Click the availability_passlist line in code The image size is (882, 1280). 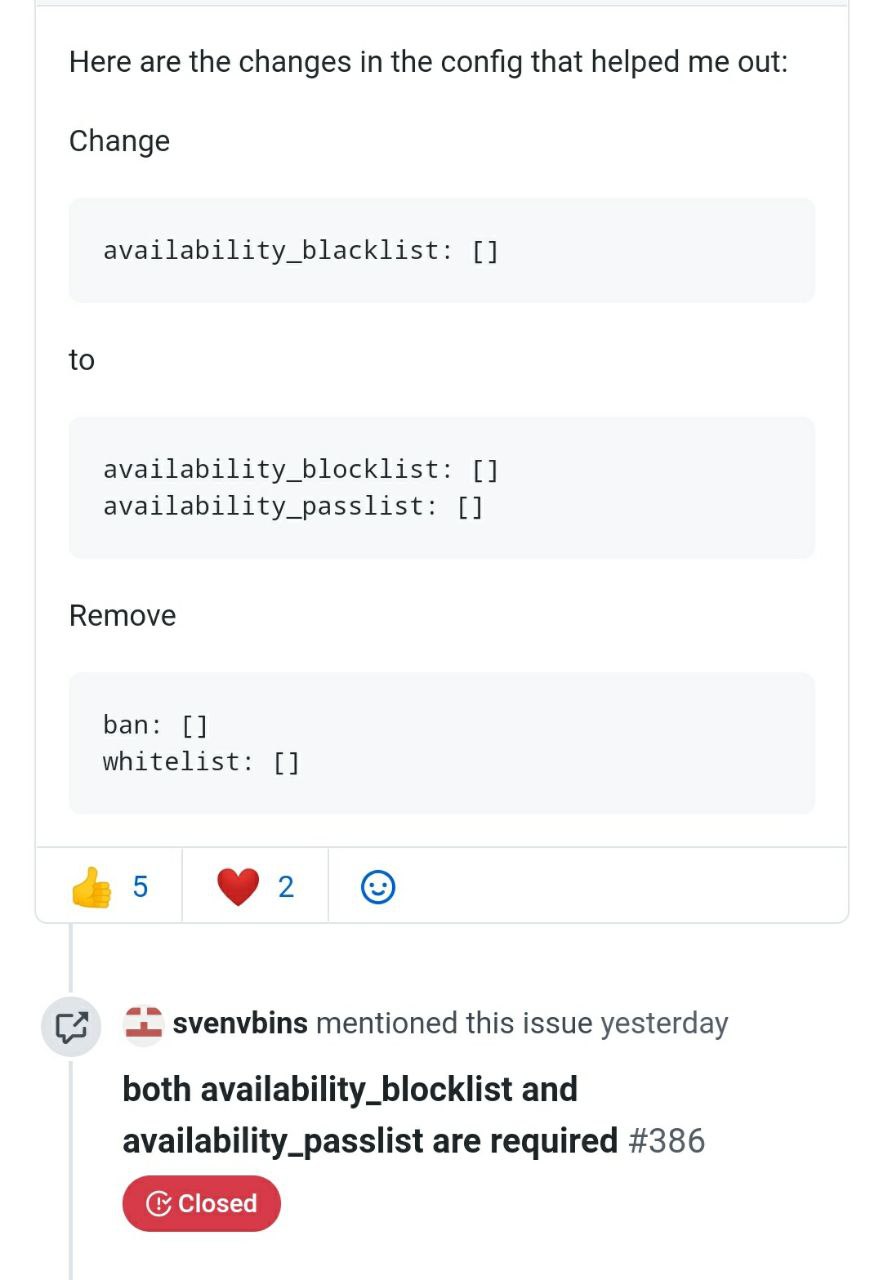pyautogui.click(x=293, y=506)
